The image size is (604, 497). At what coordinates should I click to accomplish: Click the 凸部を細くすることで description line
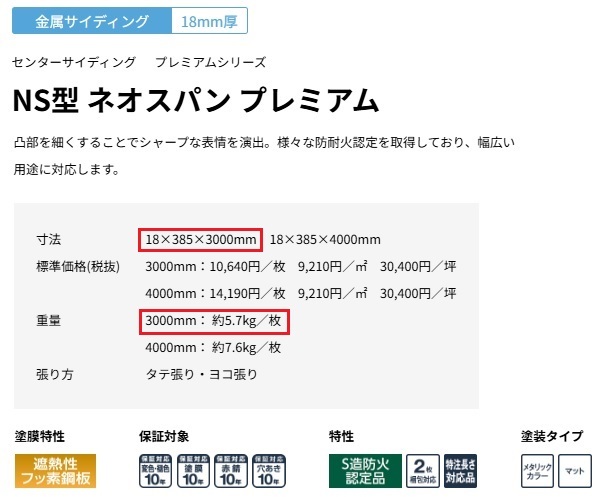(264, 143)
